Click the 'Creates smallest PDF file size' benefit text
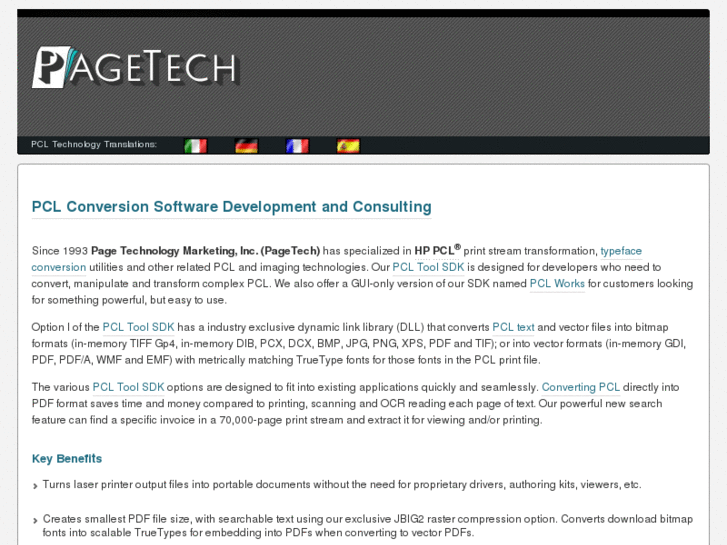Viewport: 727px width, 545px height. coord(368,526)
